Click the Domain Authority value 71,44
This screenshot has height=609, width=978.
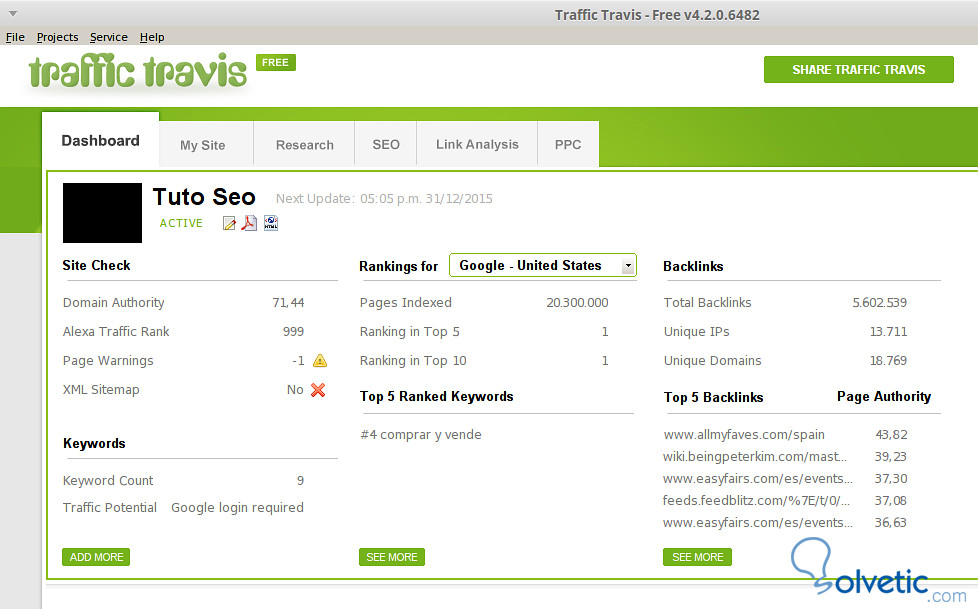click(x=288, y=303)
